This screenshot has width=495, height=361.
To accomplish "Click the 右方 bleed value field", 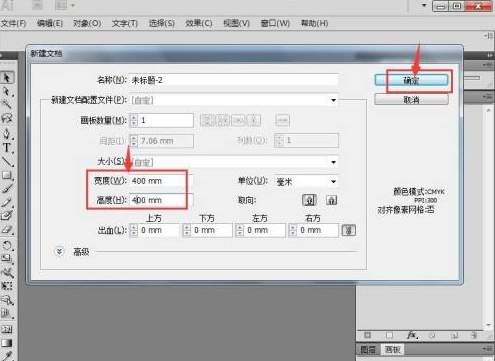I will [x=318, y=230].
